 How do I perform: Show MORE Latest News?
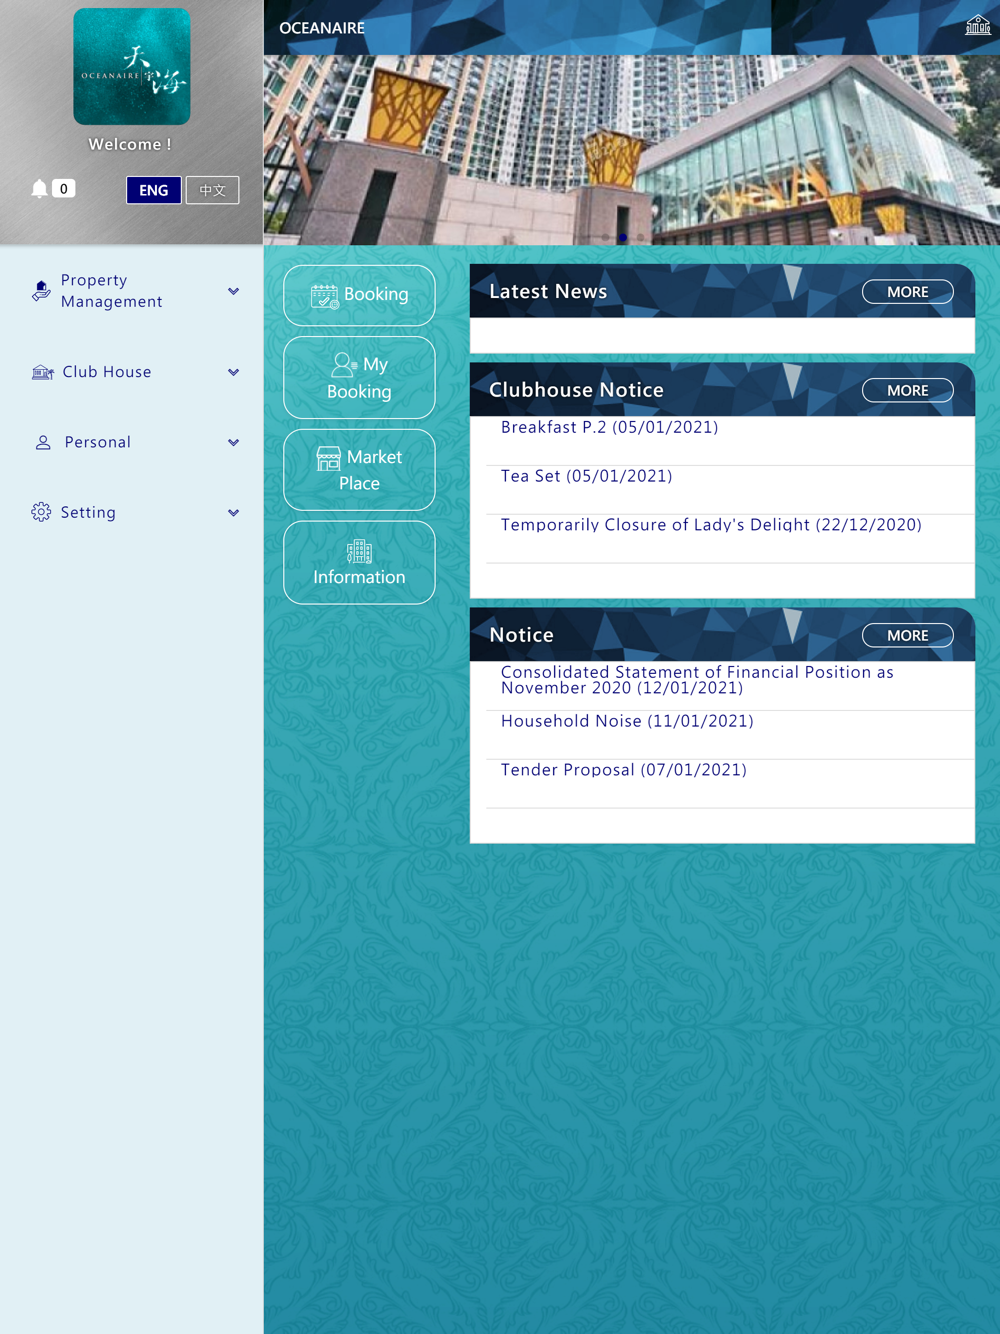click(x=907, y=292)
